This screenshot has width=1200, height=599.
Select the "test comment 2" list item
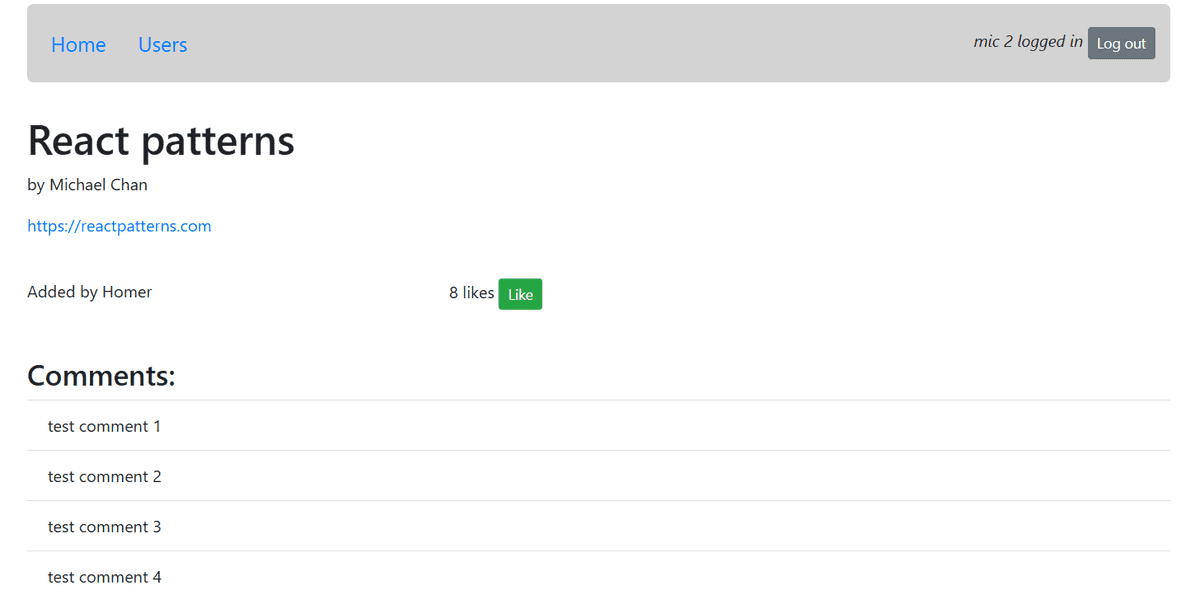(x=104, y=476)
